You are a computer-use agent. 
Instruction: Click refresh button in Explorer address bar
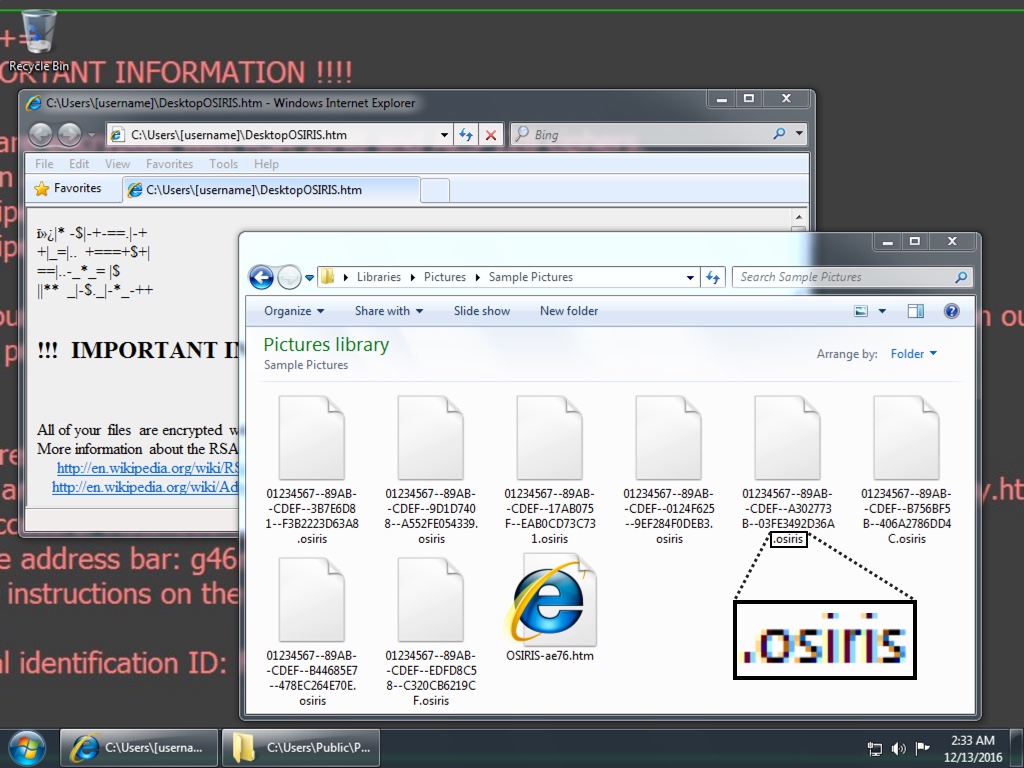714,277
